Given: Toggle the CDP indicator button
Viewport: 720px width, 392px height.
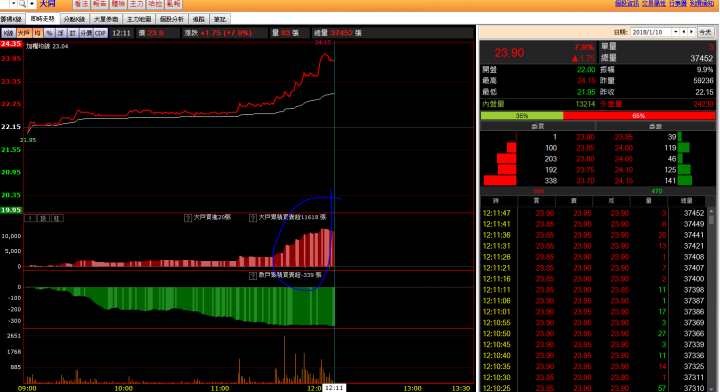Looking at the screenshot, I should click(101, 33).
